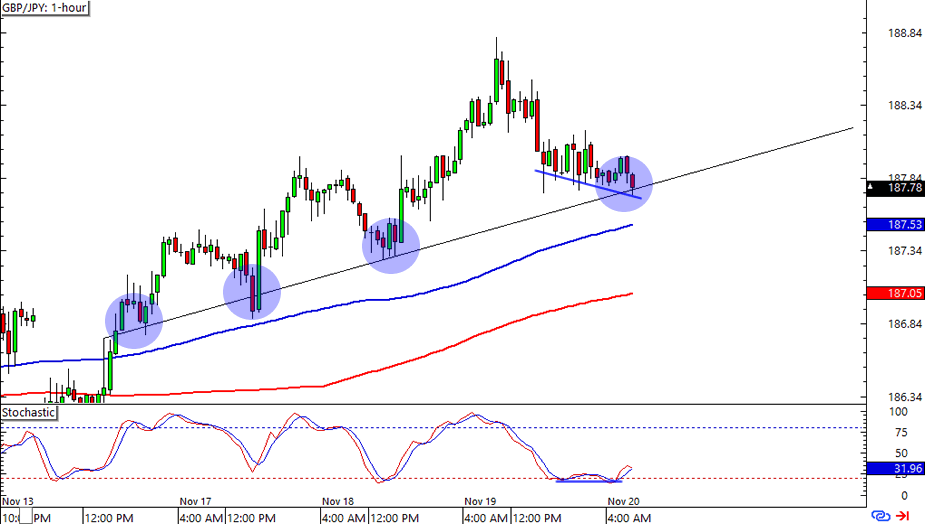The height and width of the screenshot is (525, 925).
Task: Click the Nov 17 date label
Action: click(195, 501)
